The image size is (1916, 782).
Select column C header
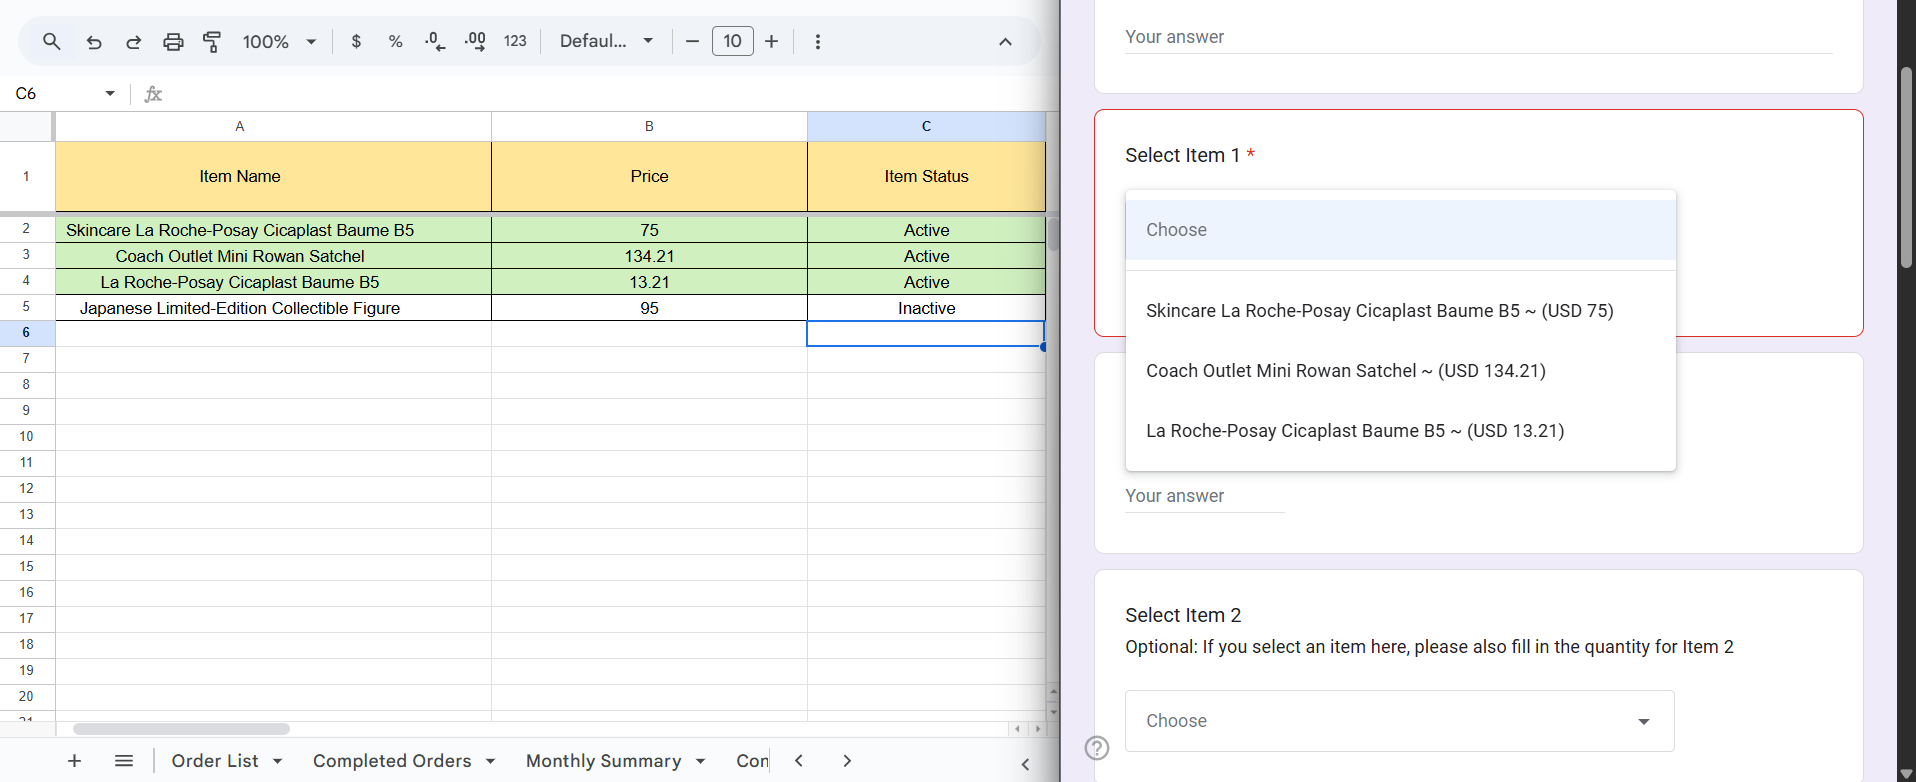click(926, 126)
